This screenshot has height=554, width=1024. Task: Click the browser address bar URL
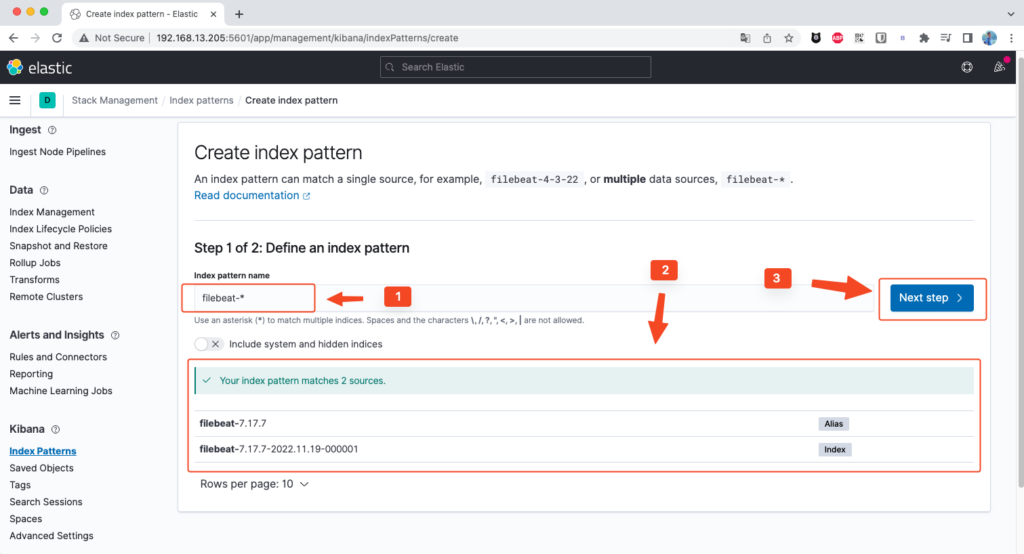pyautogui.click(x=307, y=38)
